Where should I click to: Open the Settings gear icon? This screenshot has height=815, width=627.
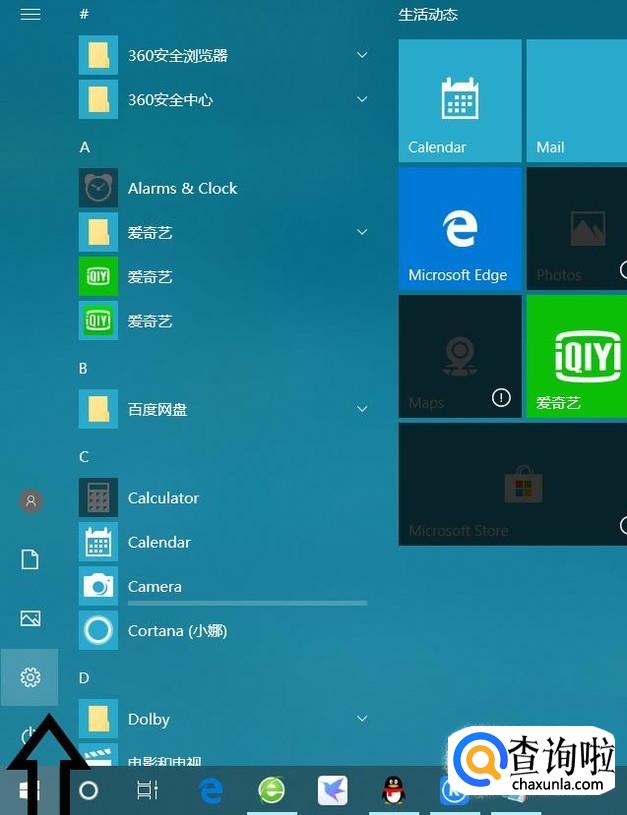30,677
